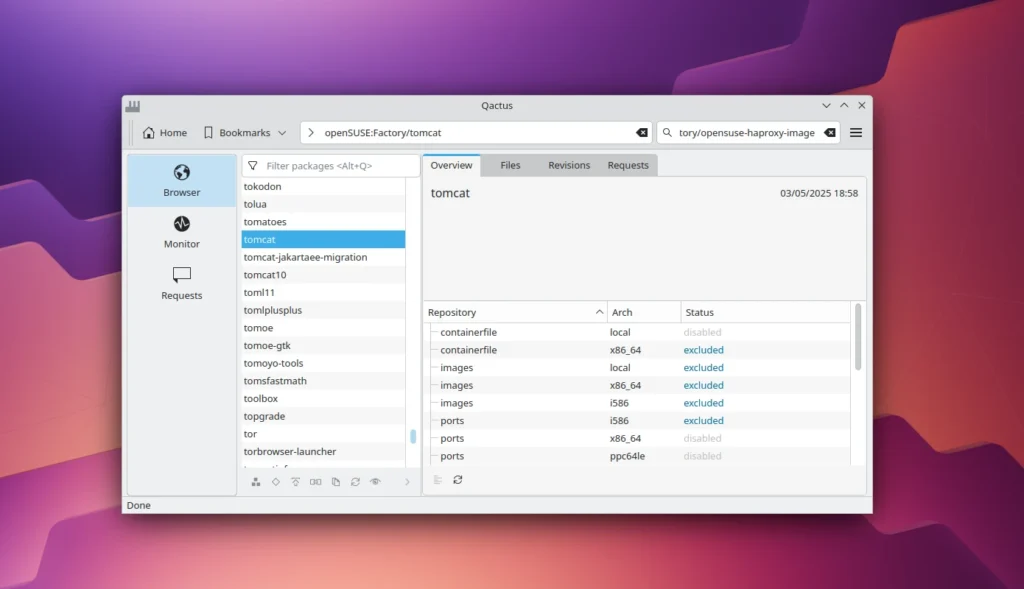Expand the package toolbar overflow chevron
This screenshot has width=1024, height=589.
pos(407,482)
